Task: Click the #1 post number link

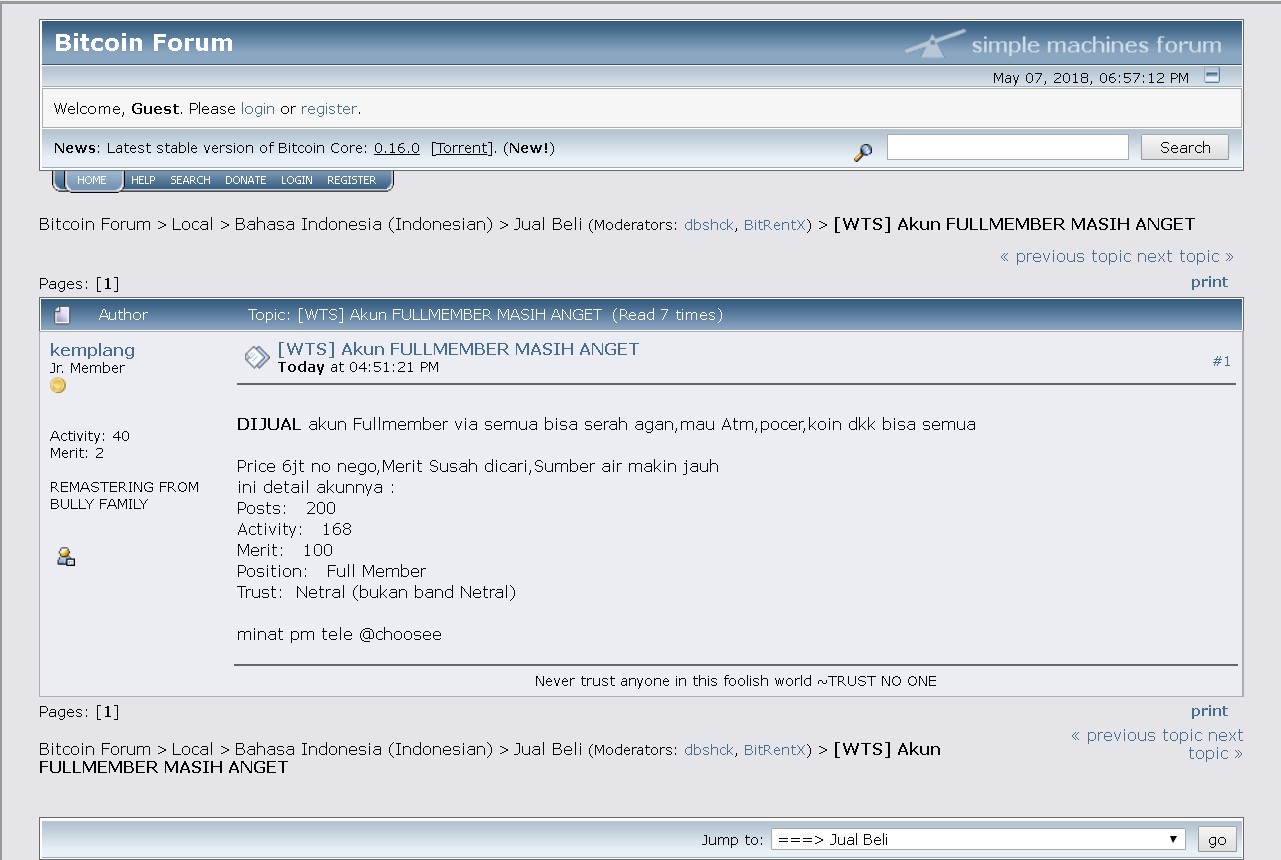Action: [1222, 361]
